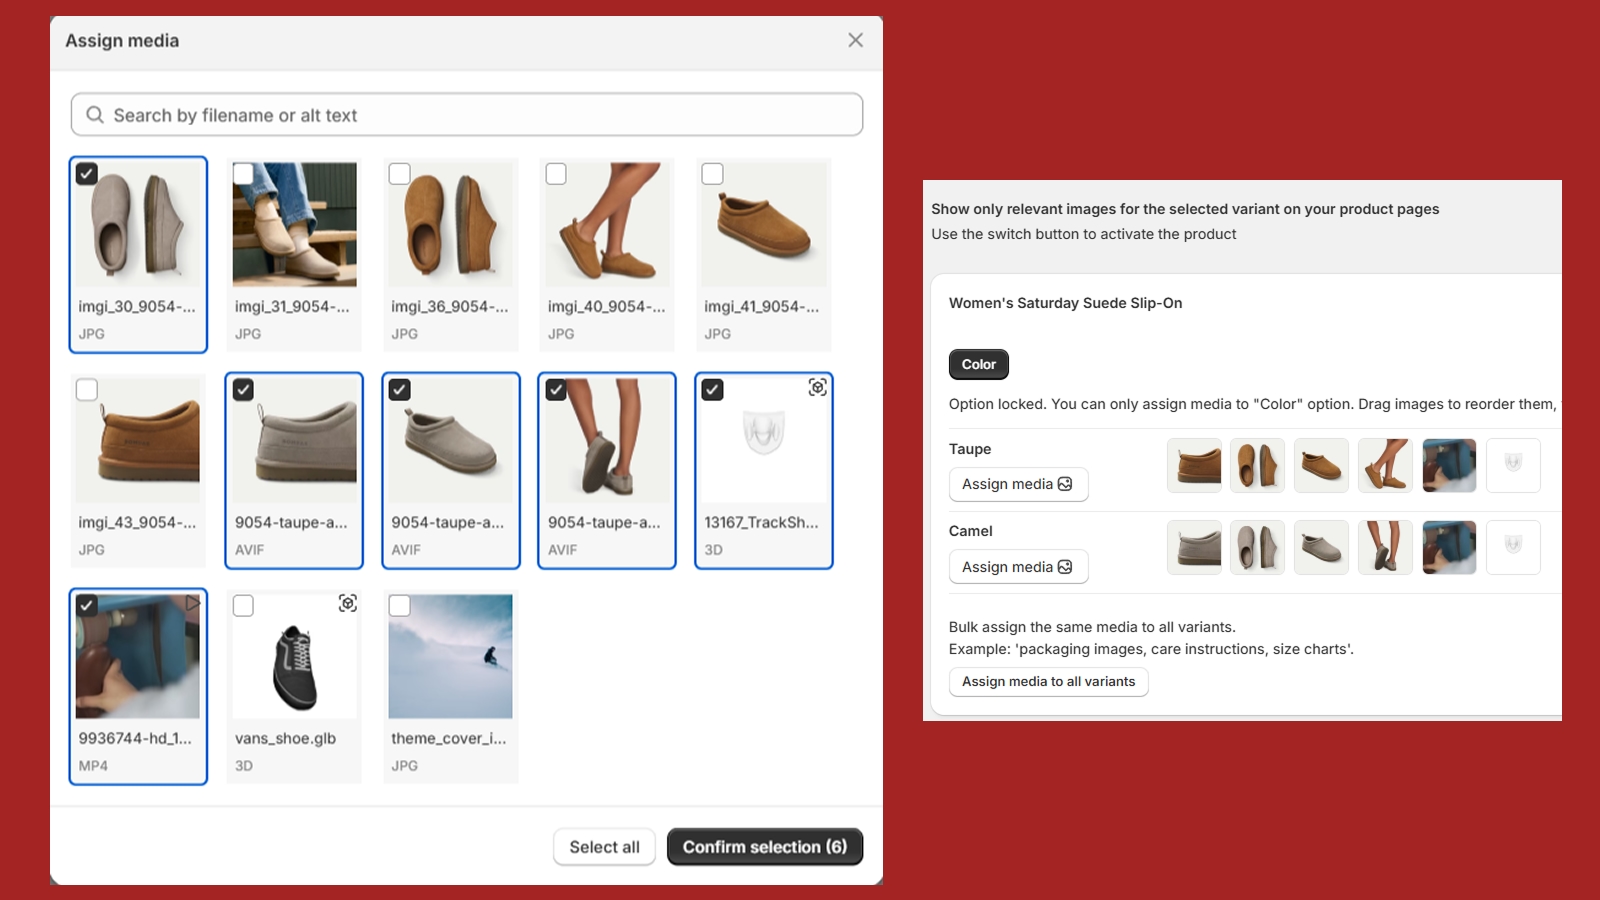The height and width of the screenshot is (900, 1600).
Task: Click the 3D placeholder thumbnail in Taupe row
Action: click(x=1512, y=465)
